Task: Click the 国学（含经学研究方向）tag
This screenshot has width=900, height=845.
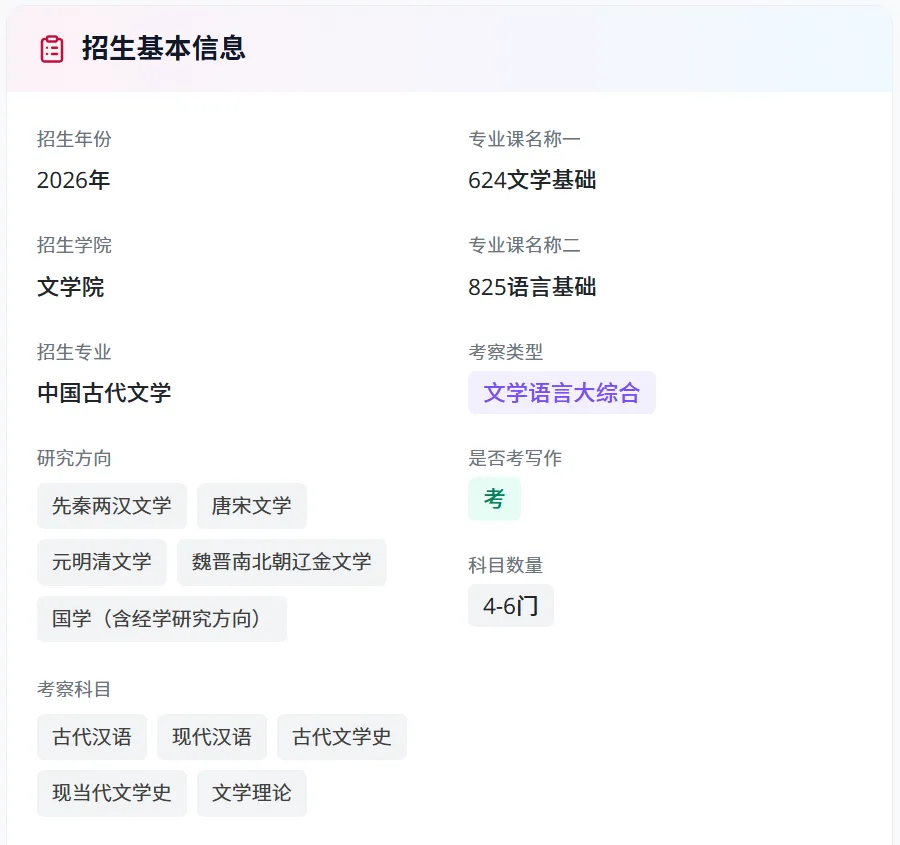Action: (162, 619)
